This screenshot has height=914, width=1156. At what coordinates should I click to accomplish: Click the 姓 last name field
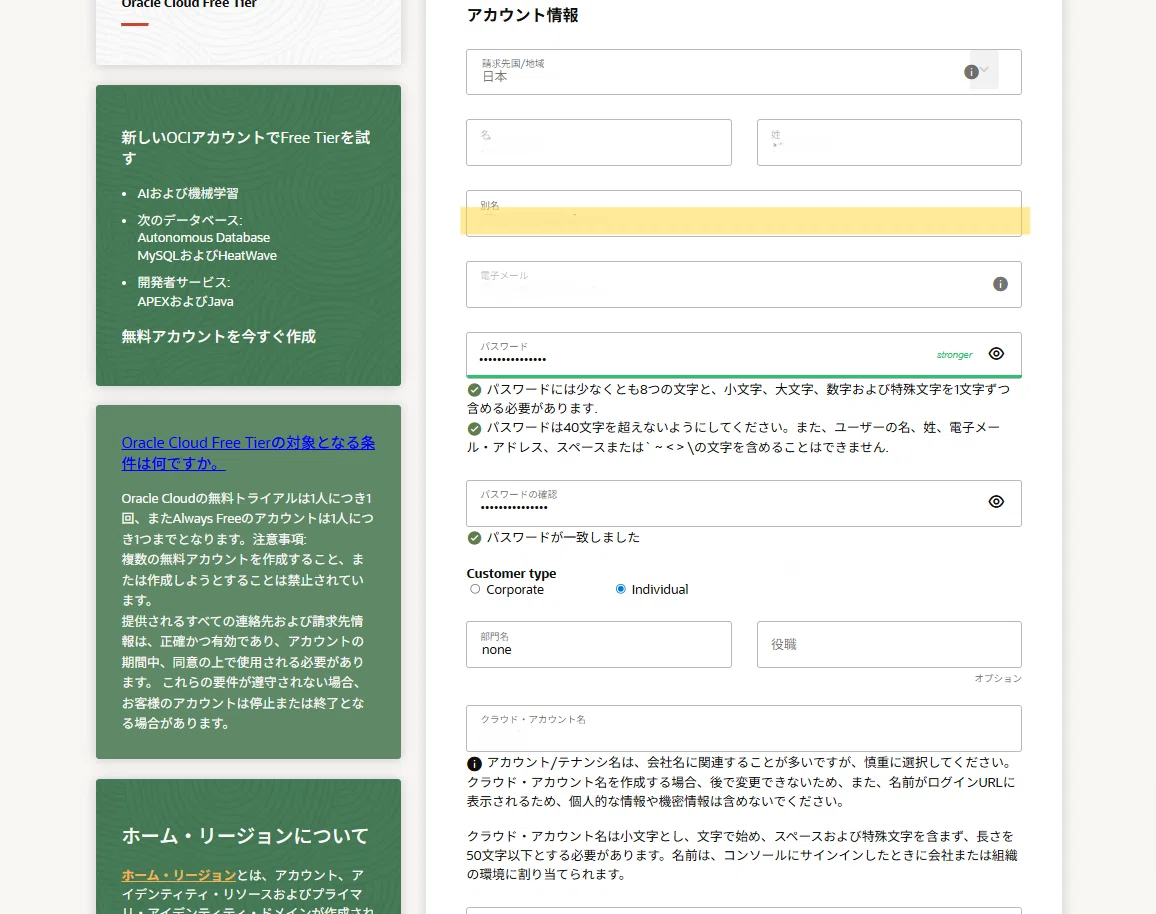click(x=889, y=142)
